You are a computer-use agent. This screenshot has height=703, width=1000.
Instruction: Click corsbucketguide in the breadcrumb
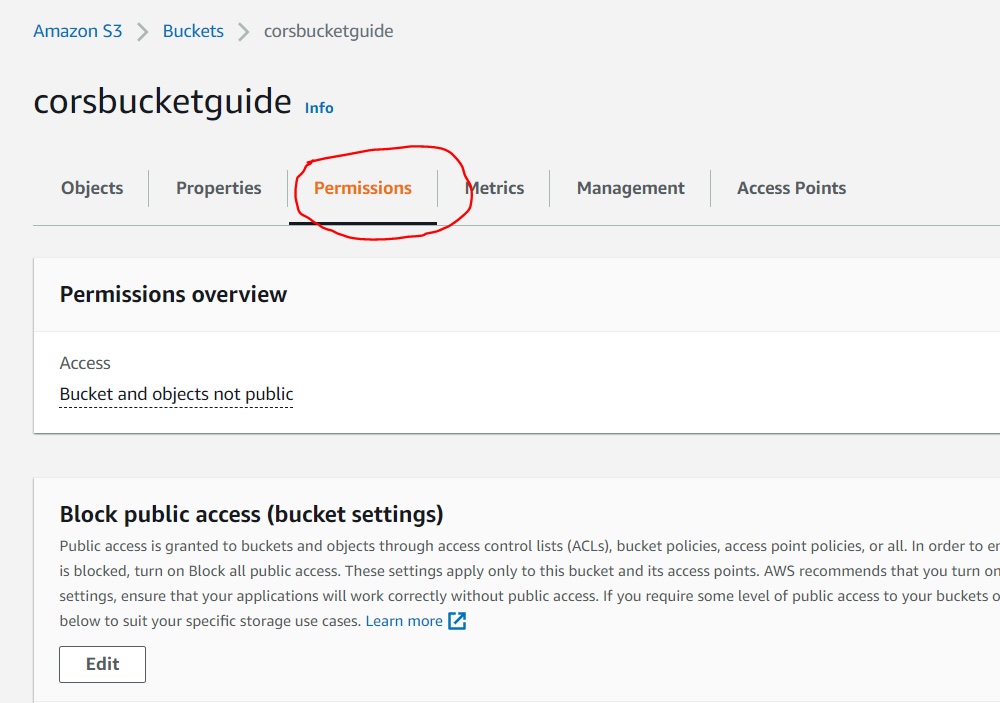click(x=328, y=31)
